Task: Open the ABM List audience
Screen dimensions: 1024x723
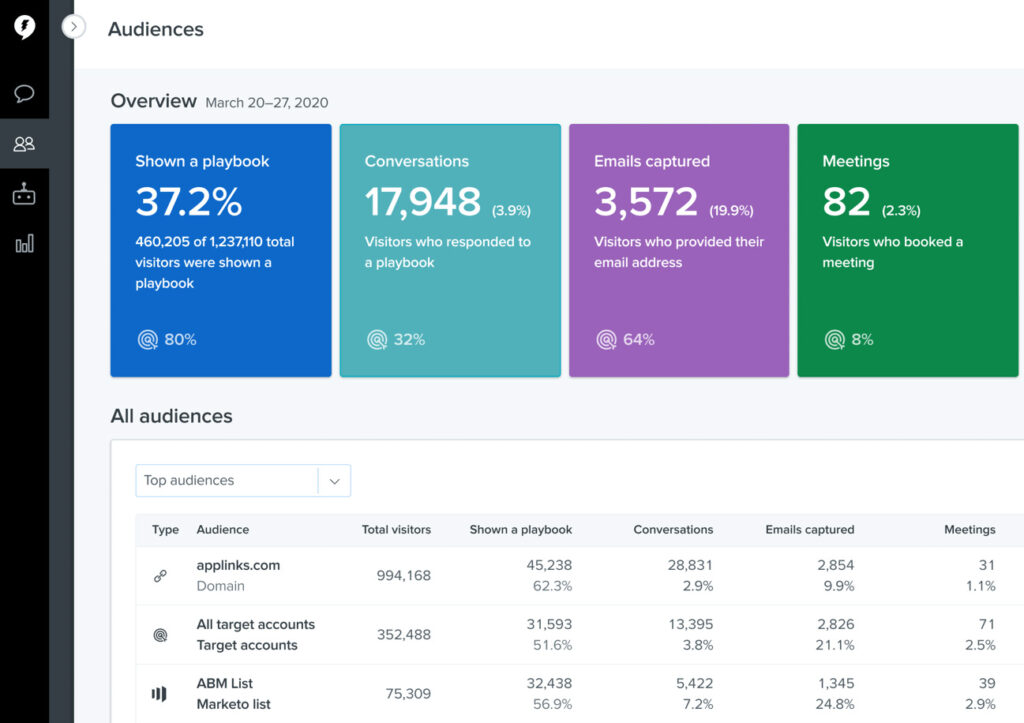Action: (x=225, y=683)
